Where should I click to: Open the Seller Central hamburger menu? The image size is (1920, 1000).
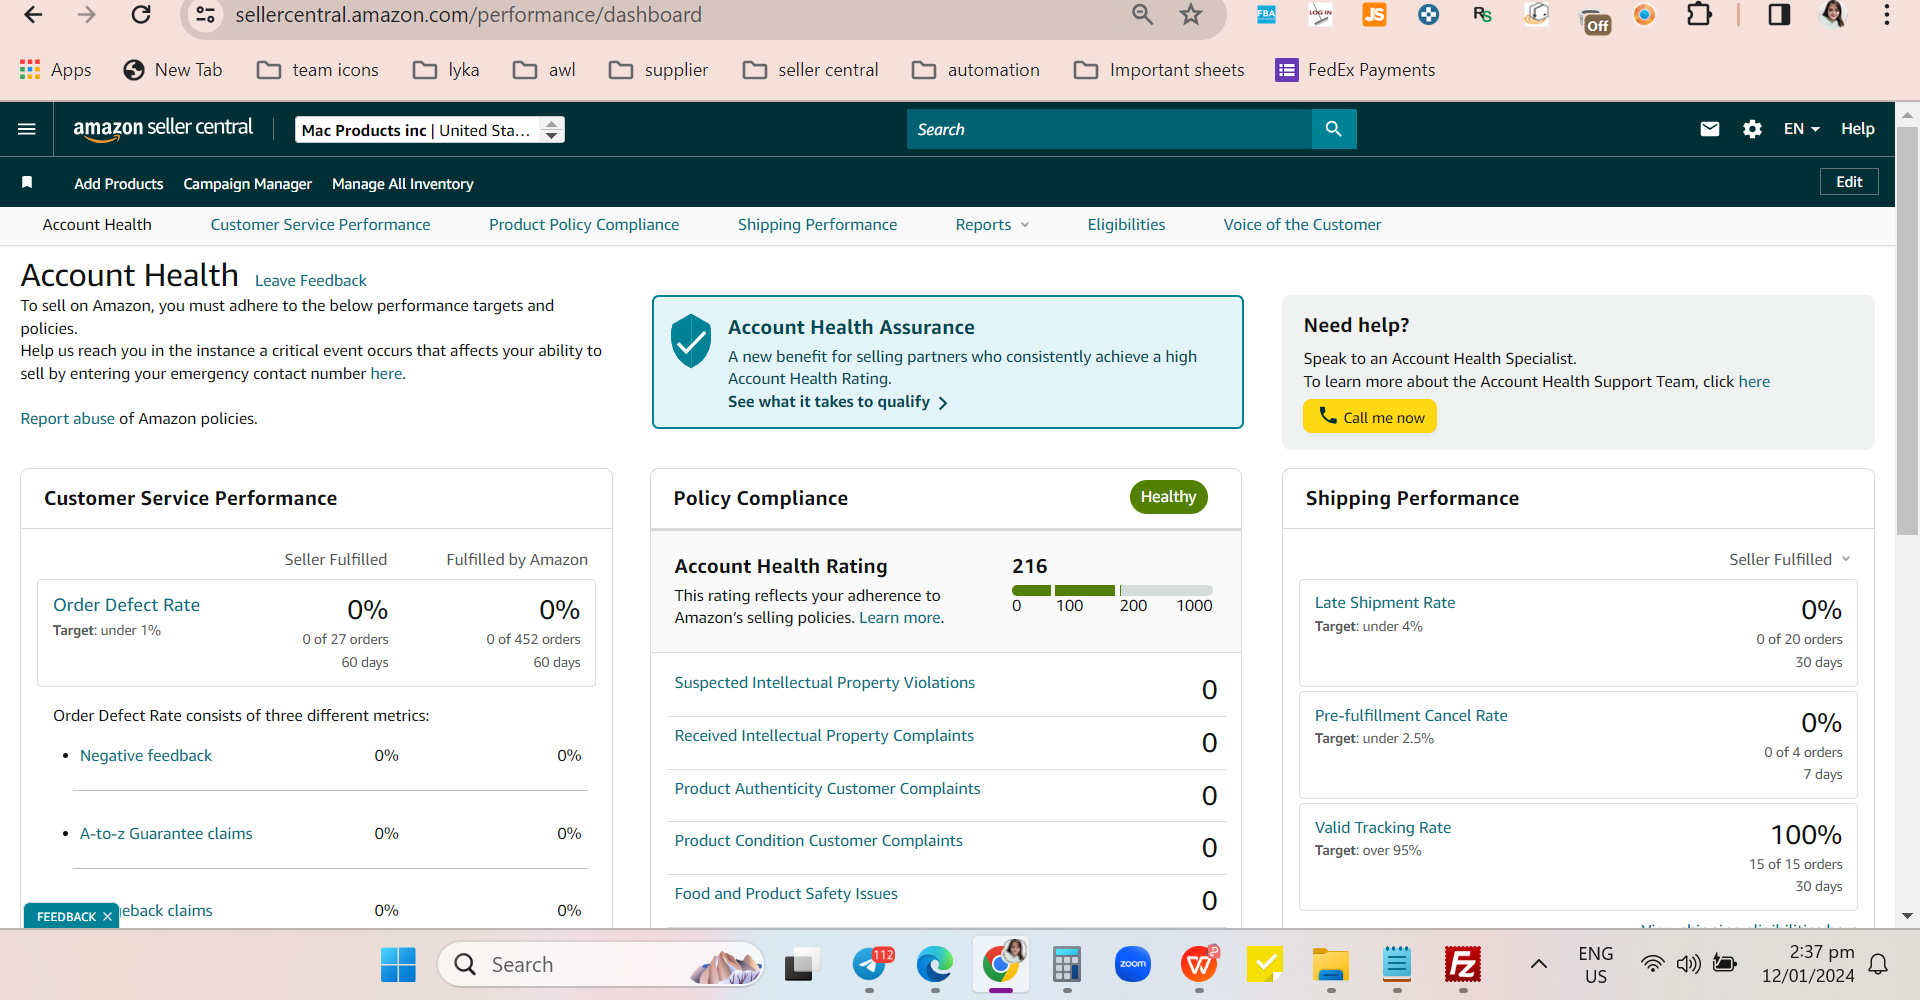coord(27,129)
